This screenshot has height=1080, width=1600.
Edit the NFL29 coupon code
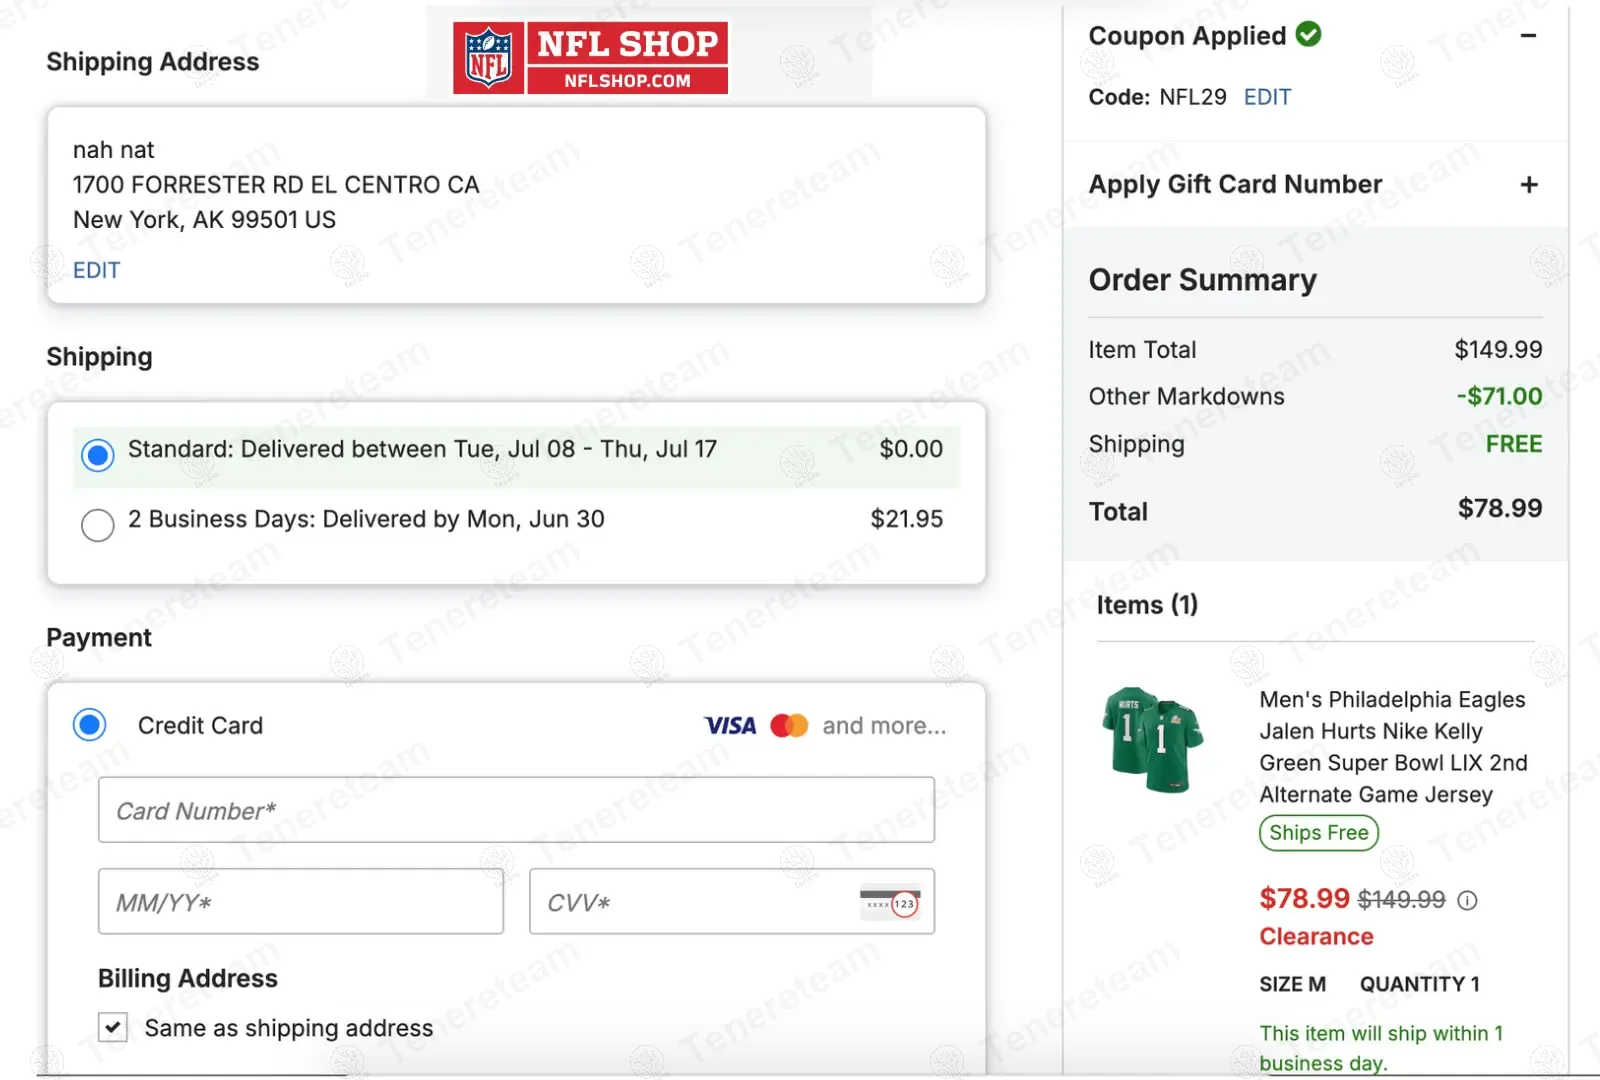(x=1267, y=97)
